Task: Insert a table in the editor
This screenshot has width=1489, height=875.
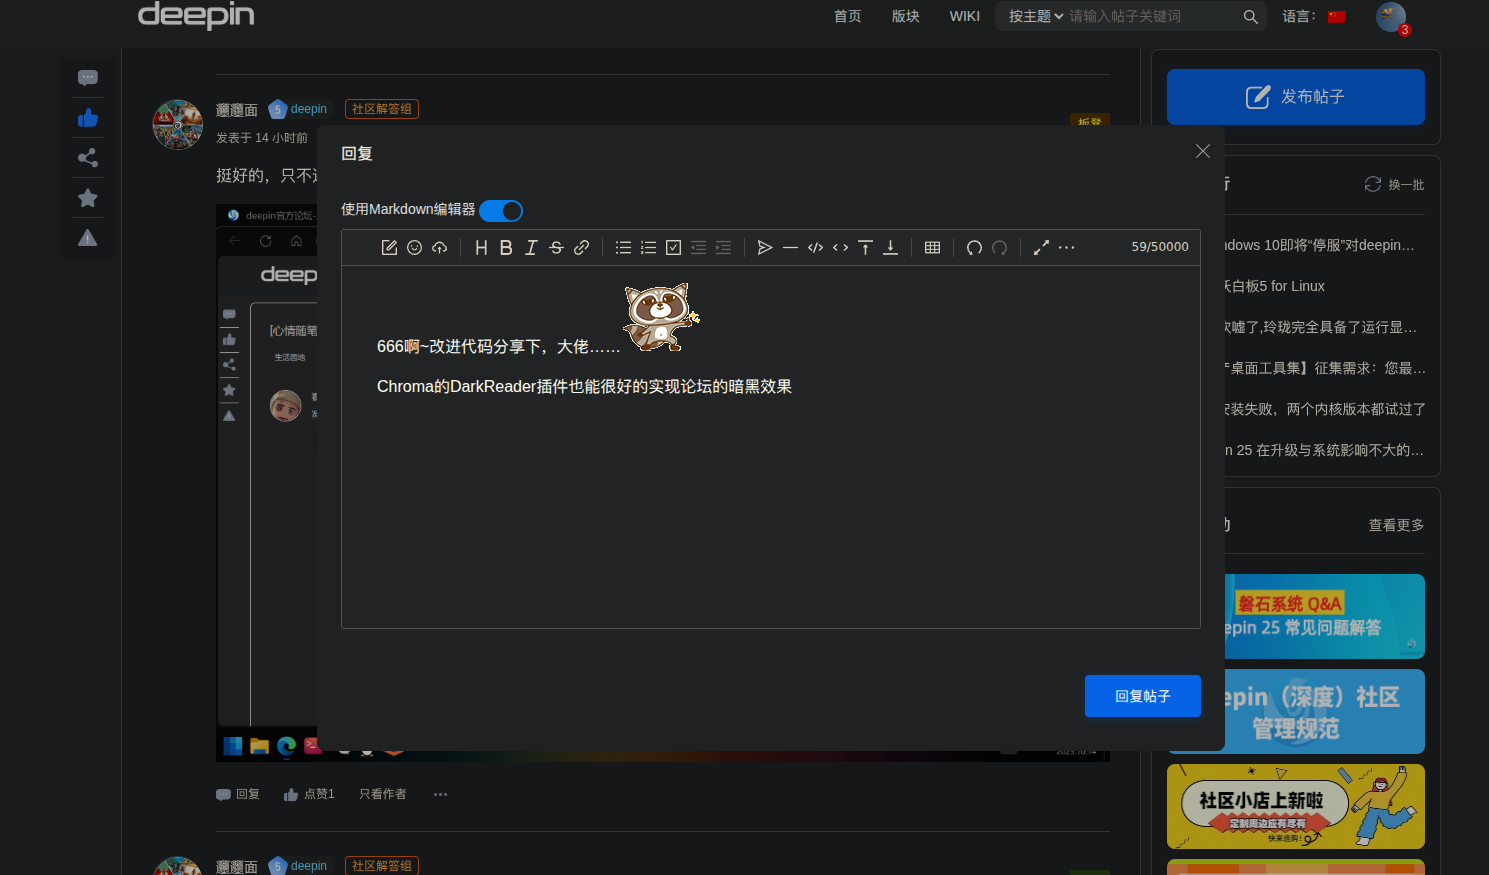Action: pos(932,247)
